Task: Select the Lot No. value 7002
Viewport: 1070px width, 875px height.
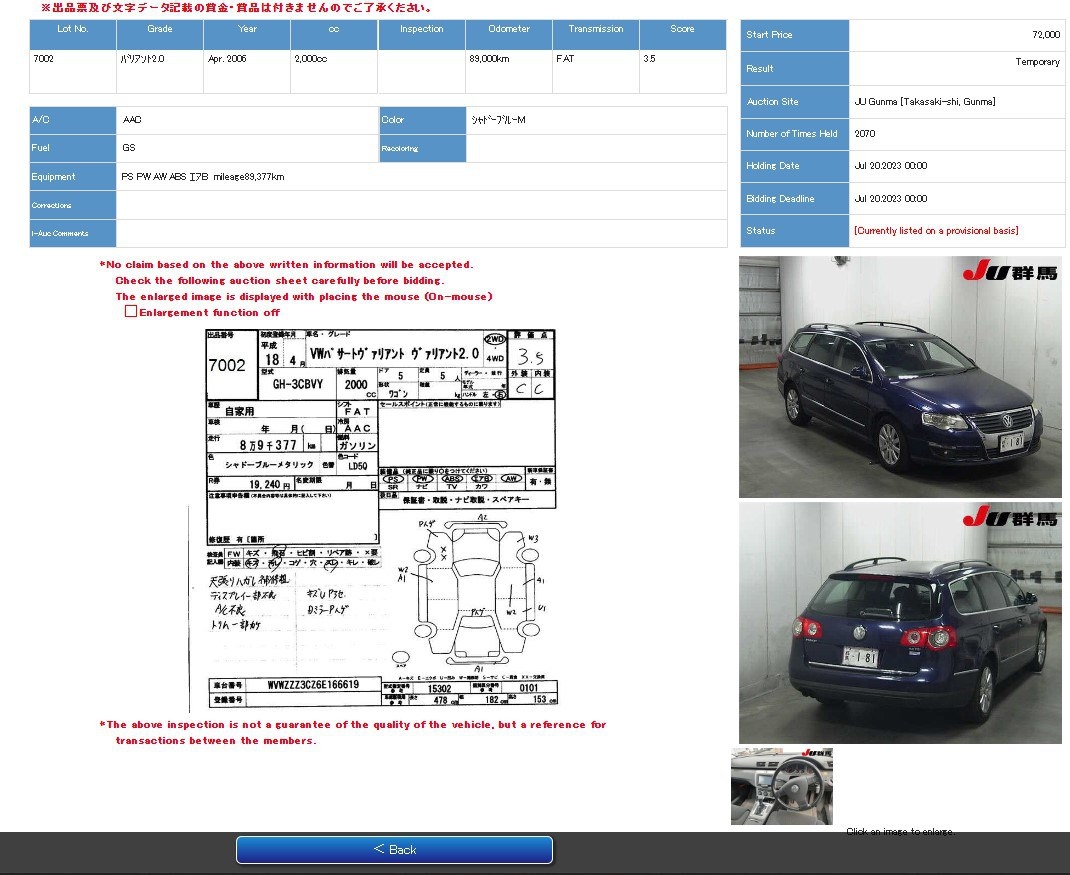Action: click(44, 59)
